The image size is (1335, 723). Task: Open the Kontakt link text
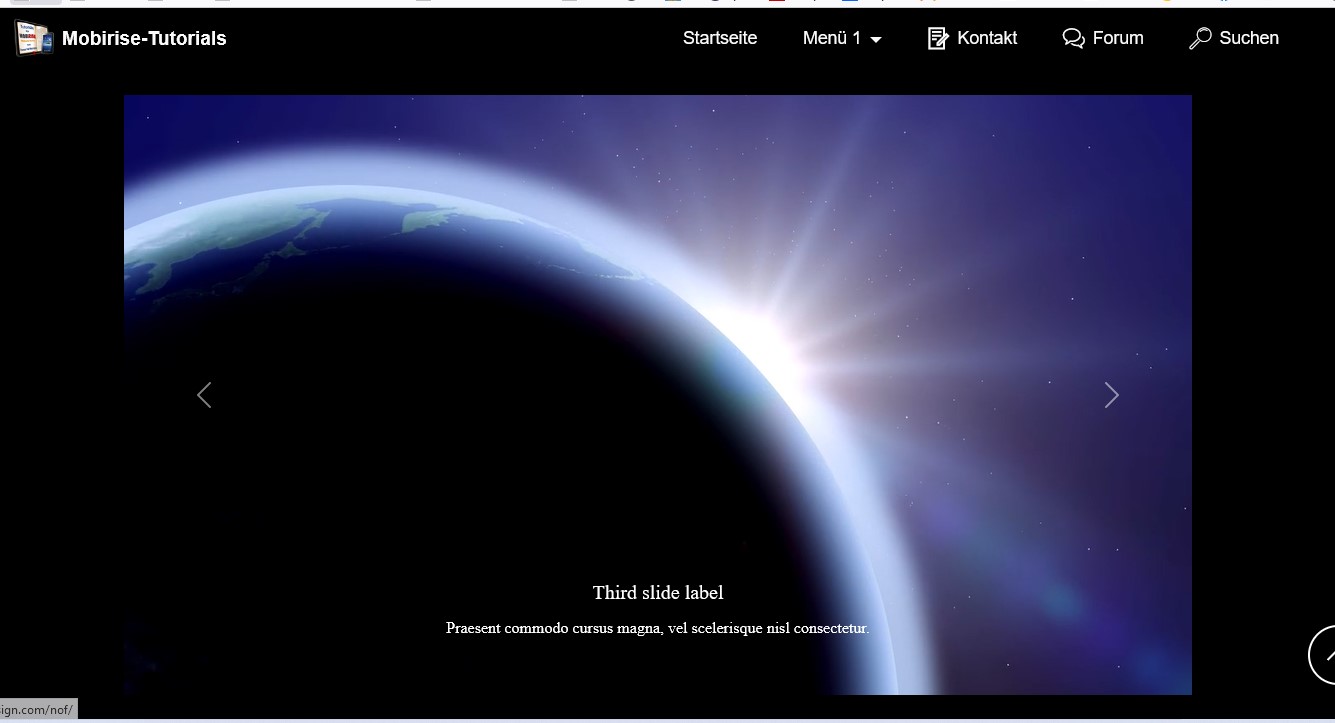[x=986, y=38]
